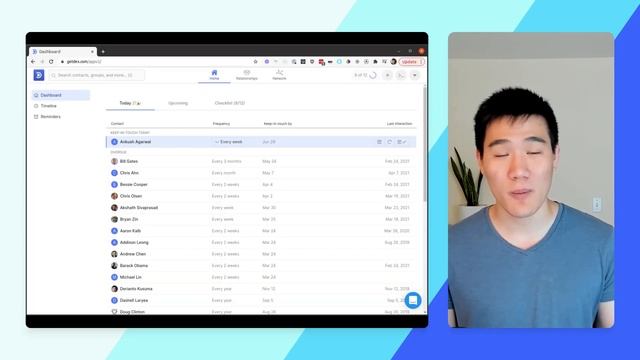This screenshot has width=640, height=360.
Task: Open the Every week frequency dropdown for Ankush Agarwal
Action: [229, 142]
